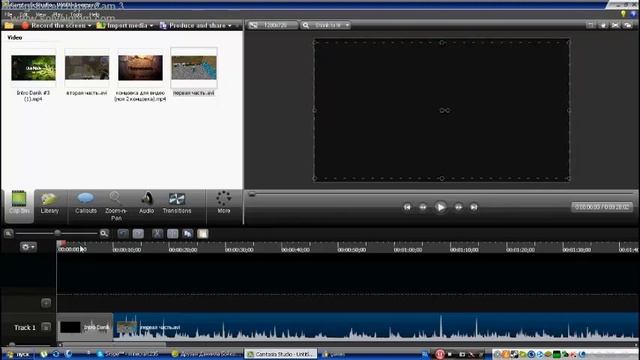
Task: Open the timeline settings gear dropdown
Action: click(x=28, y=247)
